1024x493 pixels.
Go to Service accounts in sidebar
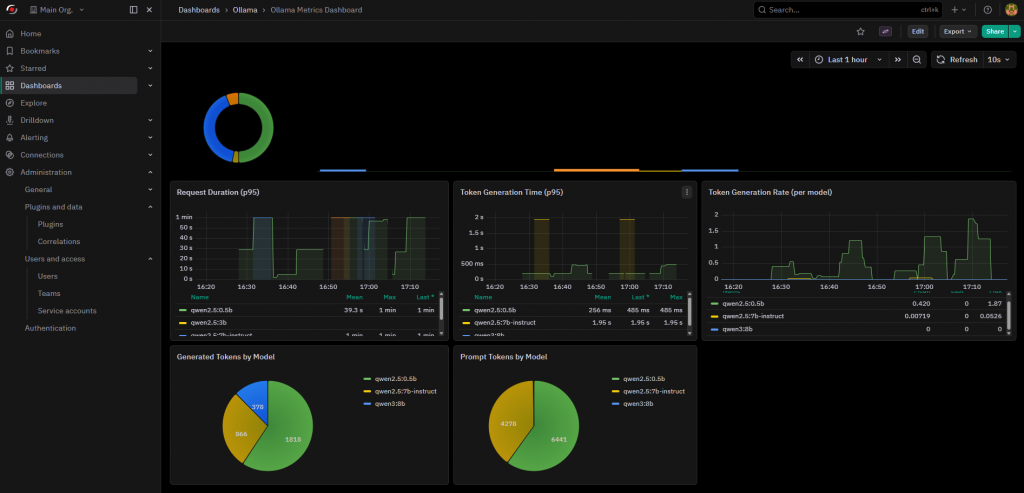66,311
